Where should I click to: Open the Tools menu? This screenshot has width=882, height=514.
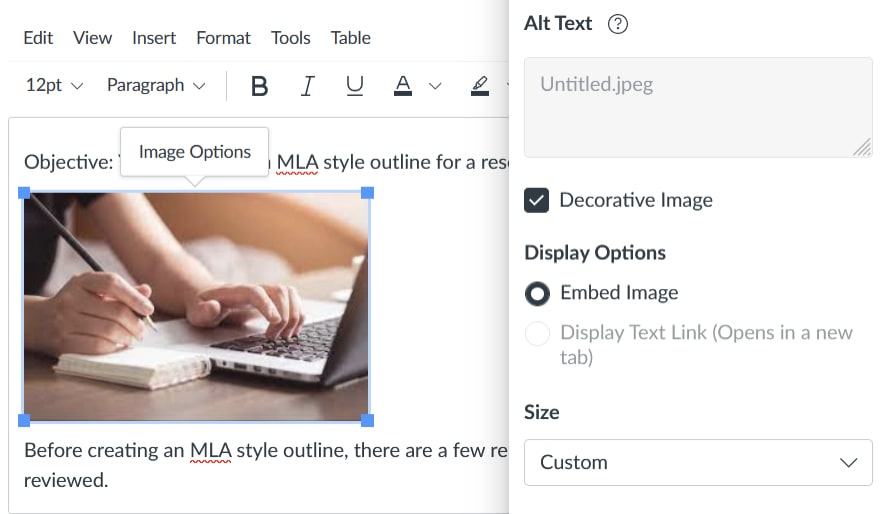point(290,38)
